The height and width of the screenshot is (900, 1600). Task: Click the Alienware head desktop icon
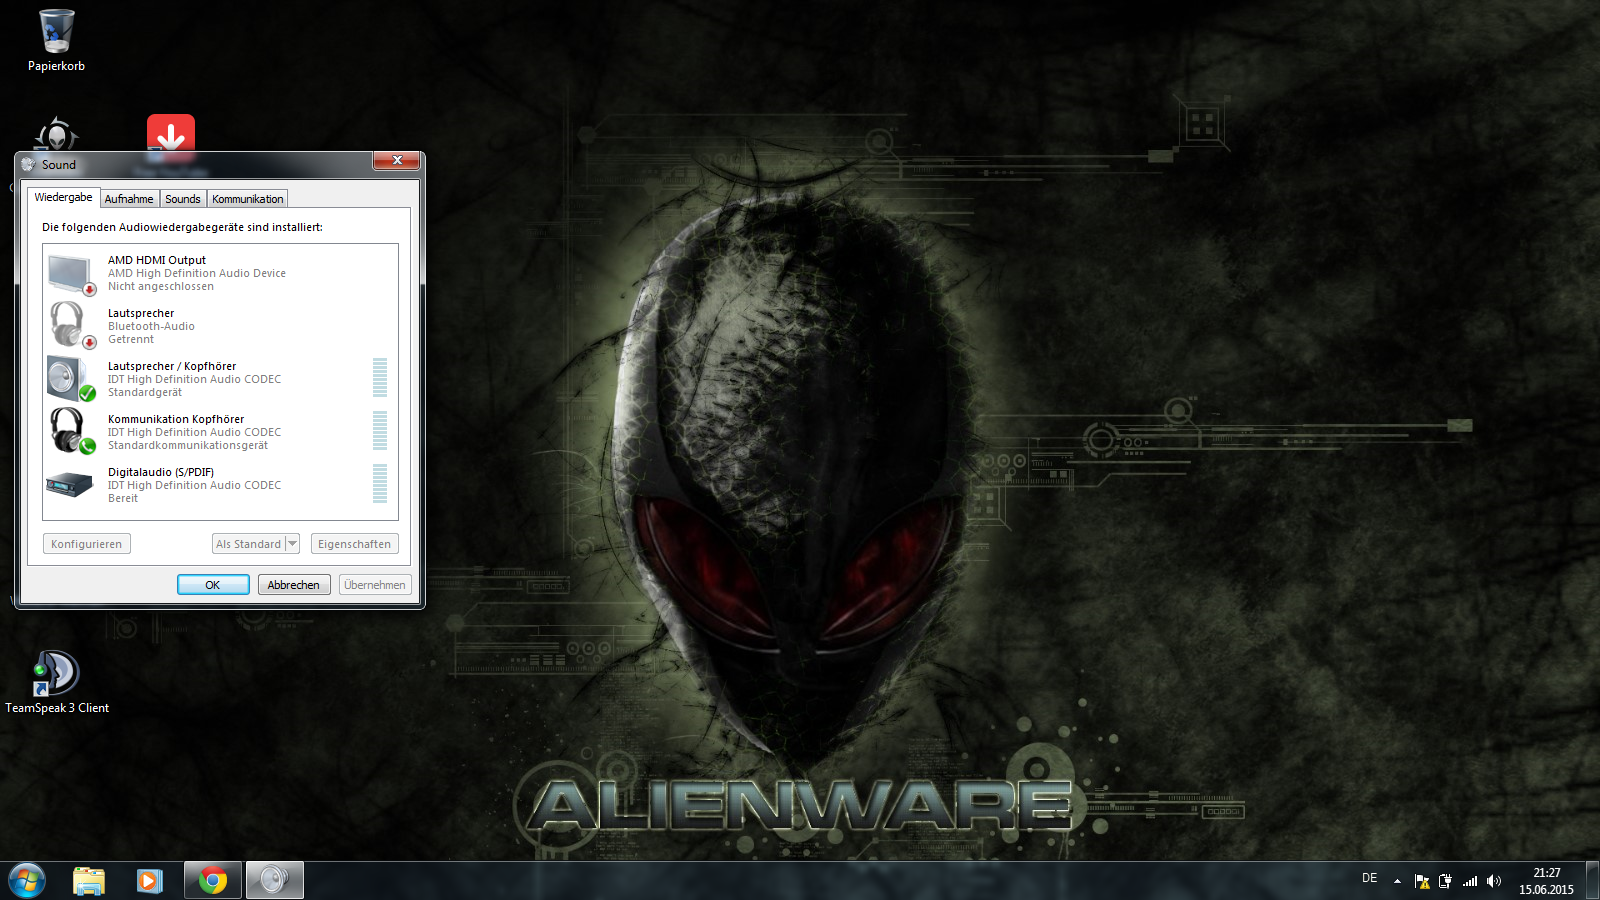[x=57, y=134]
